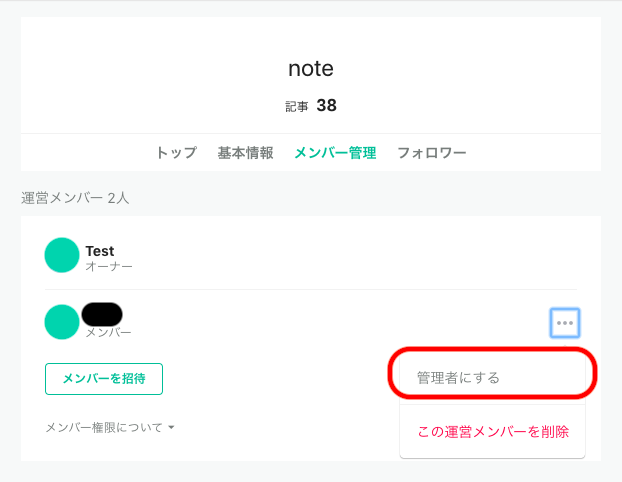Click the note magazine title
Screen dimensions: 622x482
click(311, 68)
